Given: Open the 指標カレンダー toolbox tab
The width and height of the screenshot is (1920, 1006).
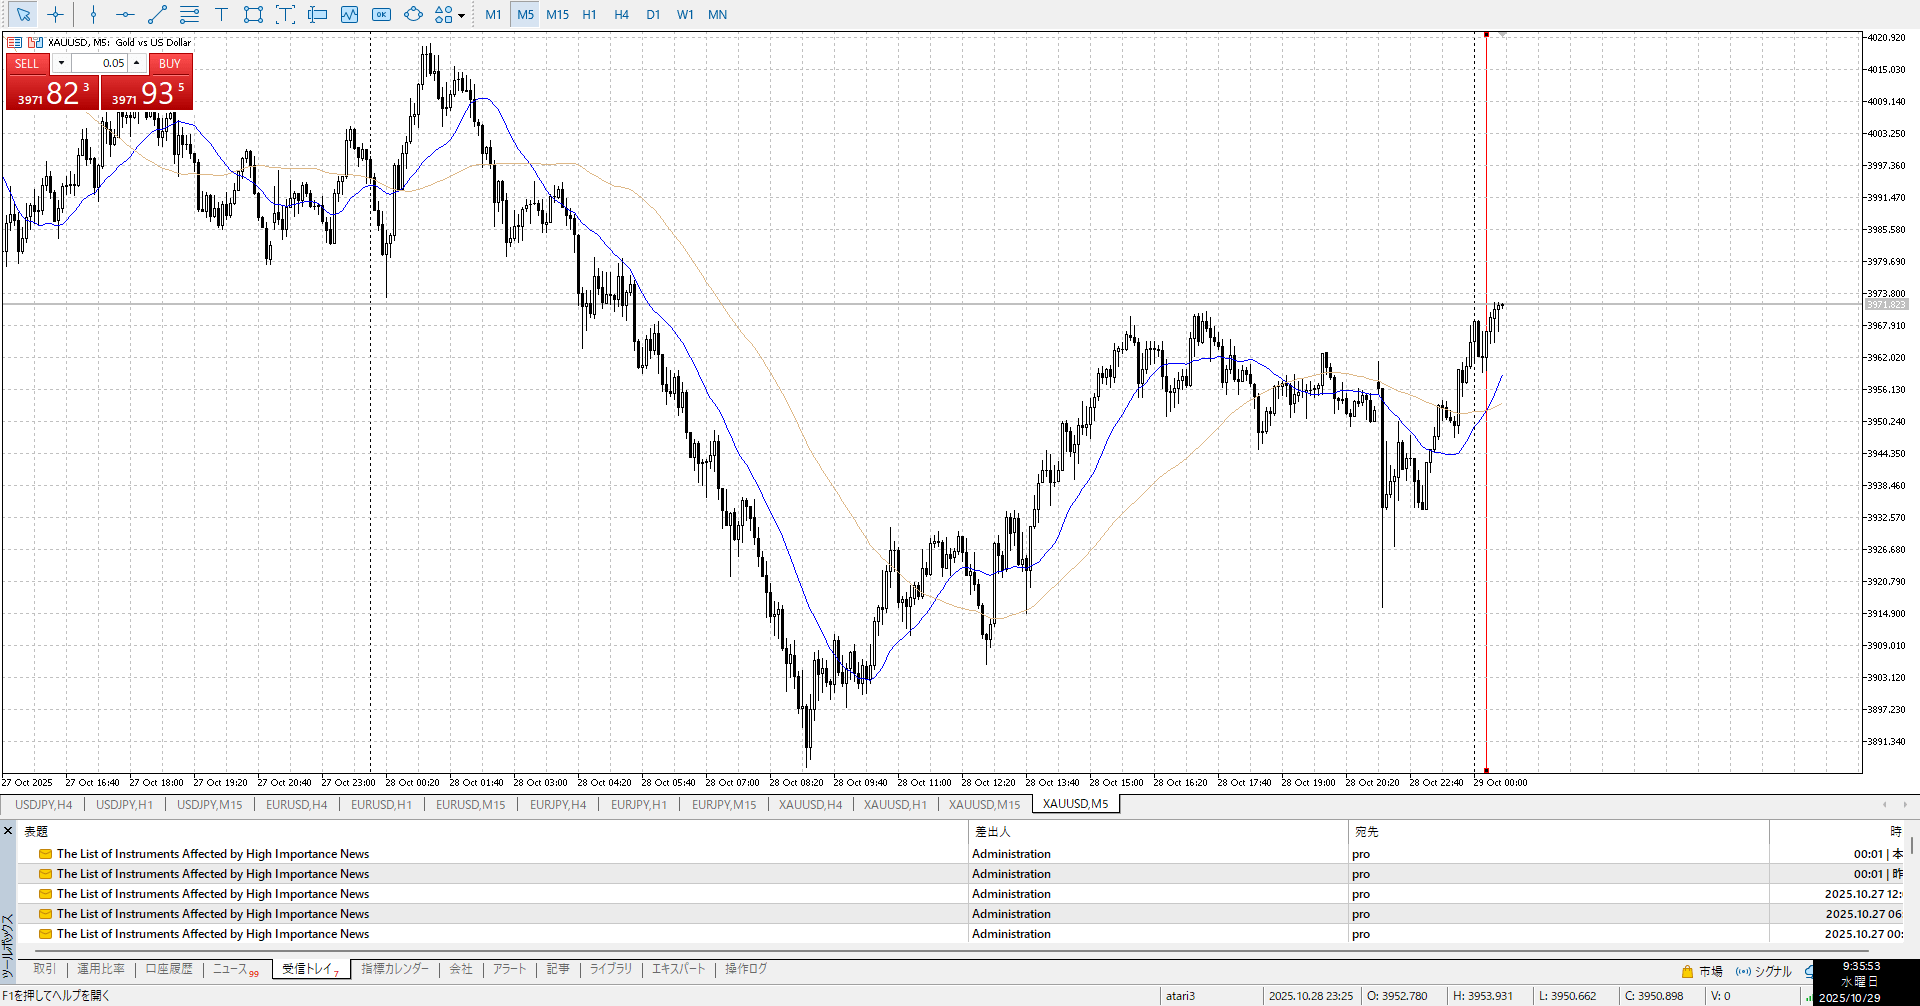Looking at the screenshot, I should 395,969.
